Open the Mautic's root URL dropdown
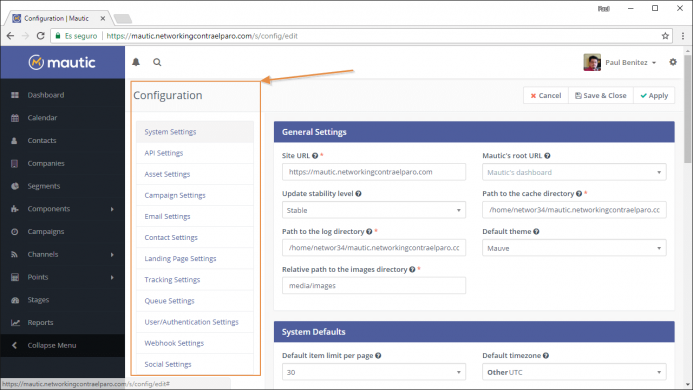693x390 pixels. 574,172
